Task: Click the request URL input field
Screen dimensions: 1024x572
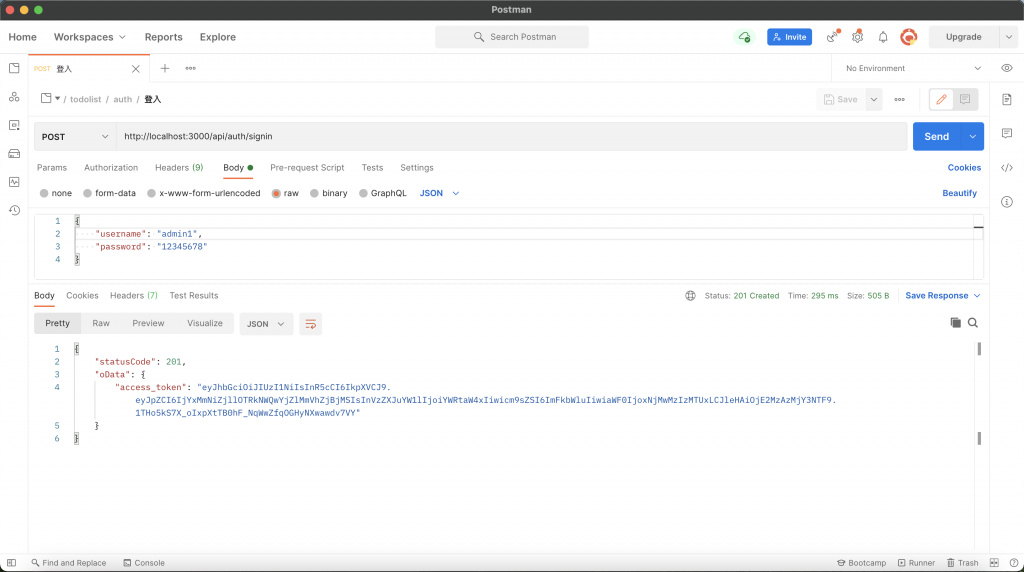Action: 512,136
